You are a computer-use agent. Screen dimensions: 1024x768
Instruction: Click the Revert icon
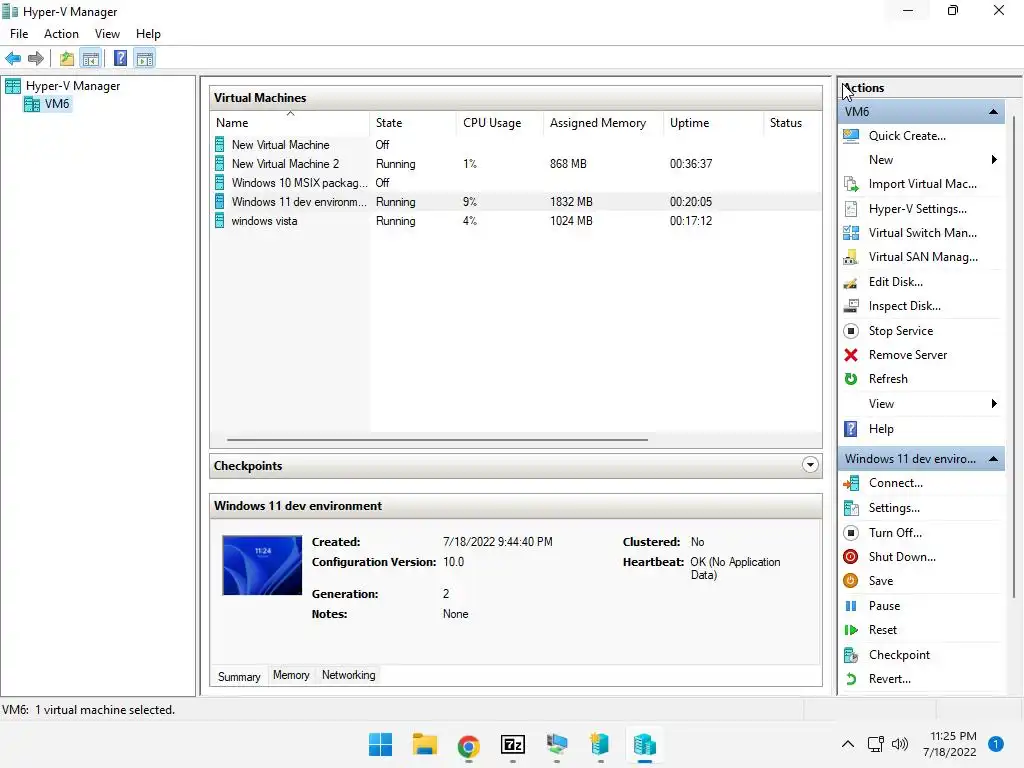851,679
